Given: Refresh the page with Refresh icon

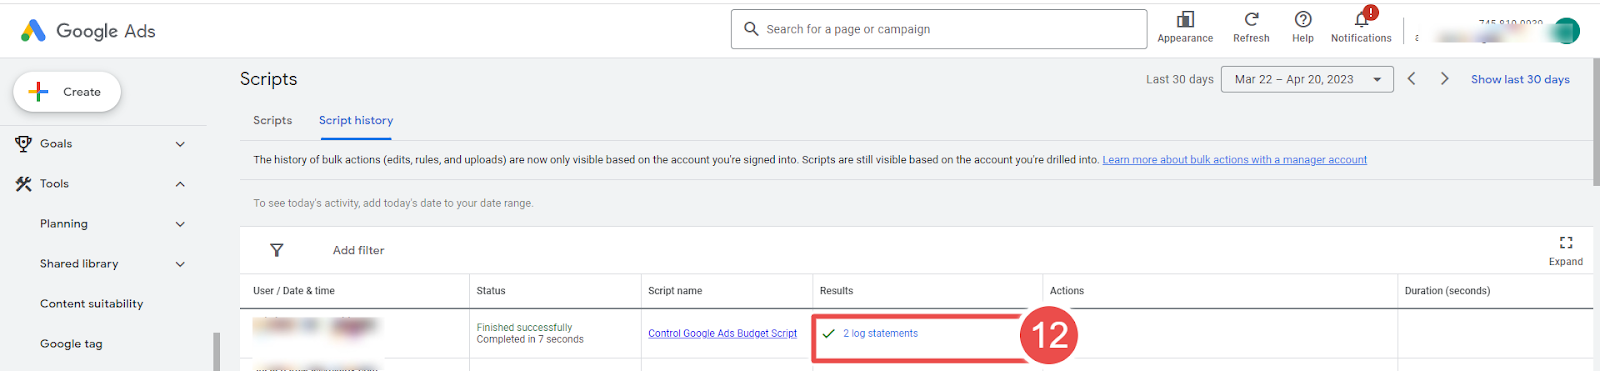Looking at the screenshot, I should [x=1251, y=20].
